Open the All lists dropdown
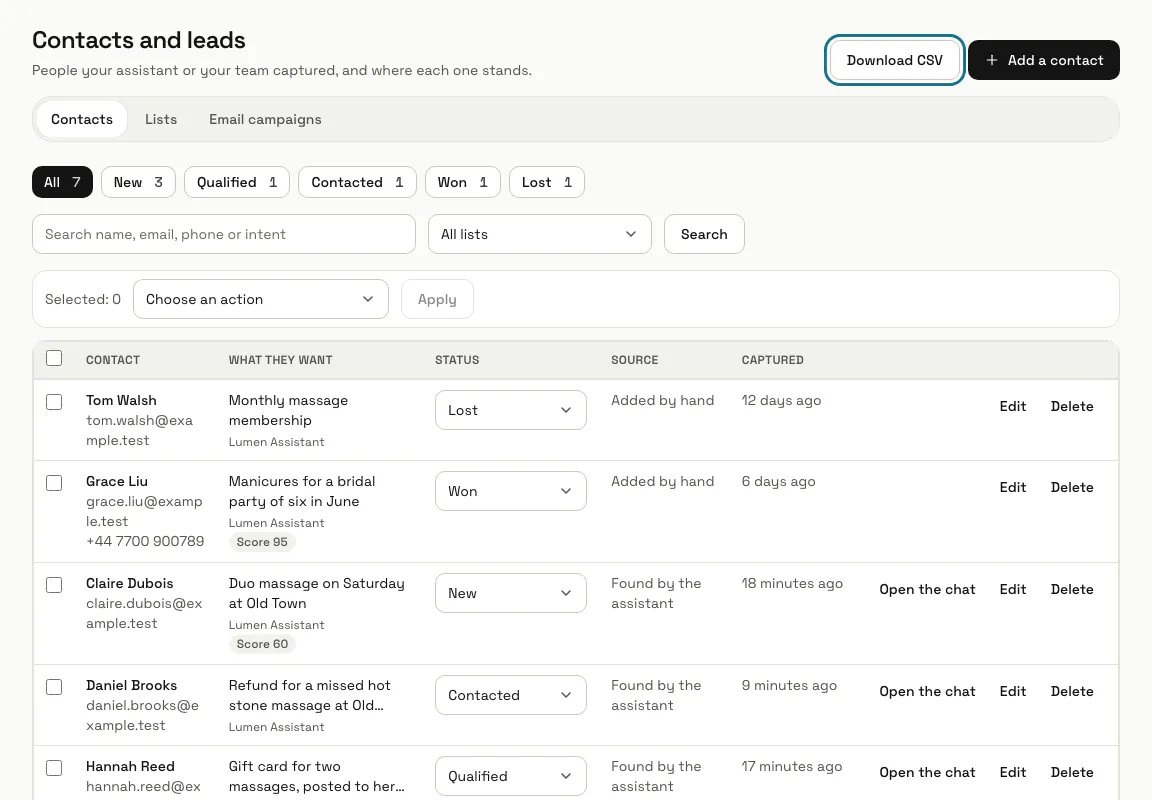 [x=540, y=234]
